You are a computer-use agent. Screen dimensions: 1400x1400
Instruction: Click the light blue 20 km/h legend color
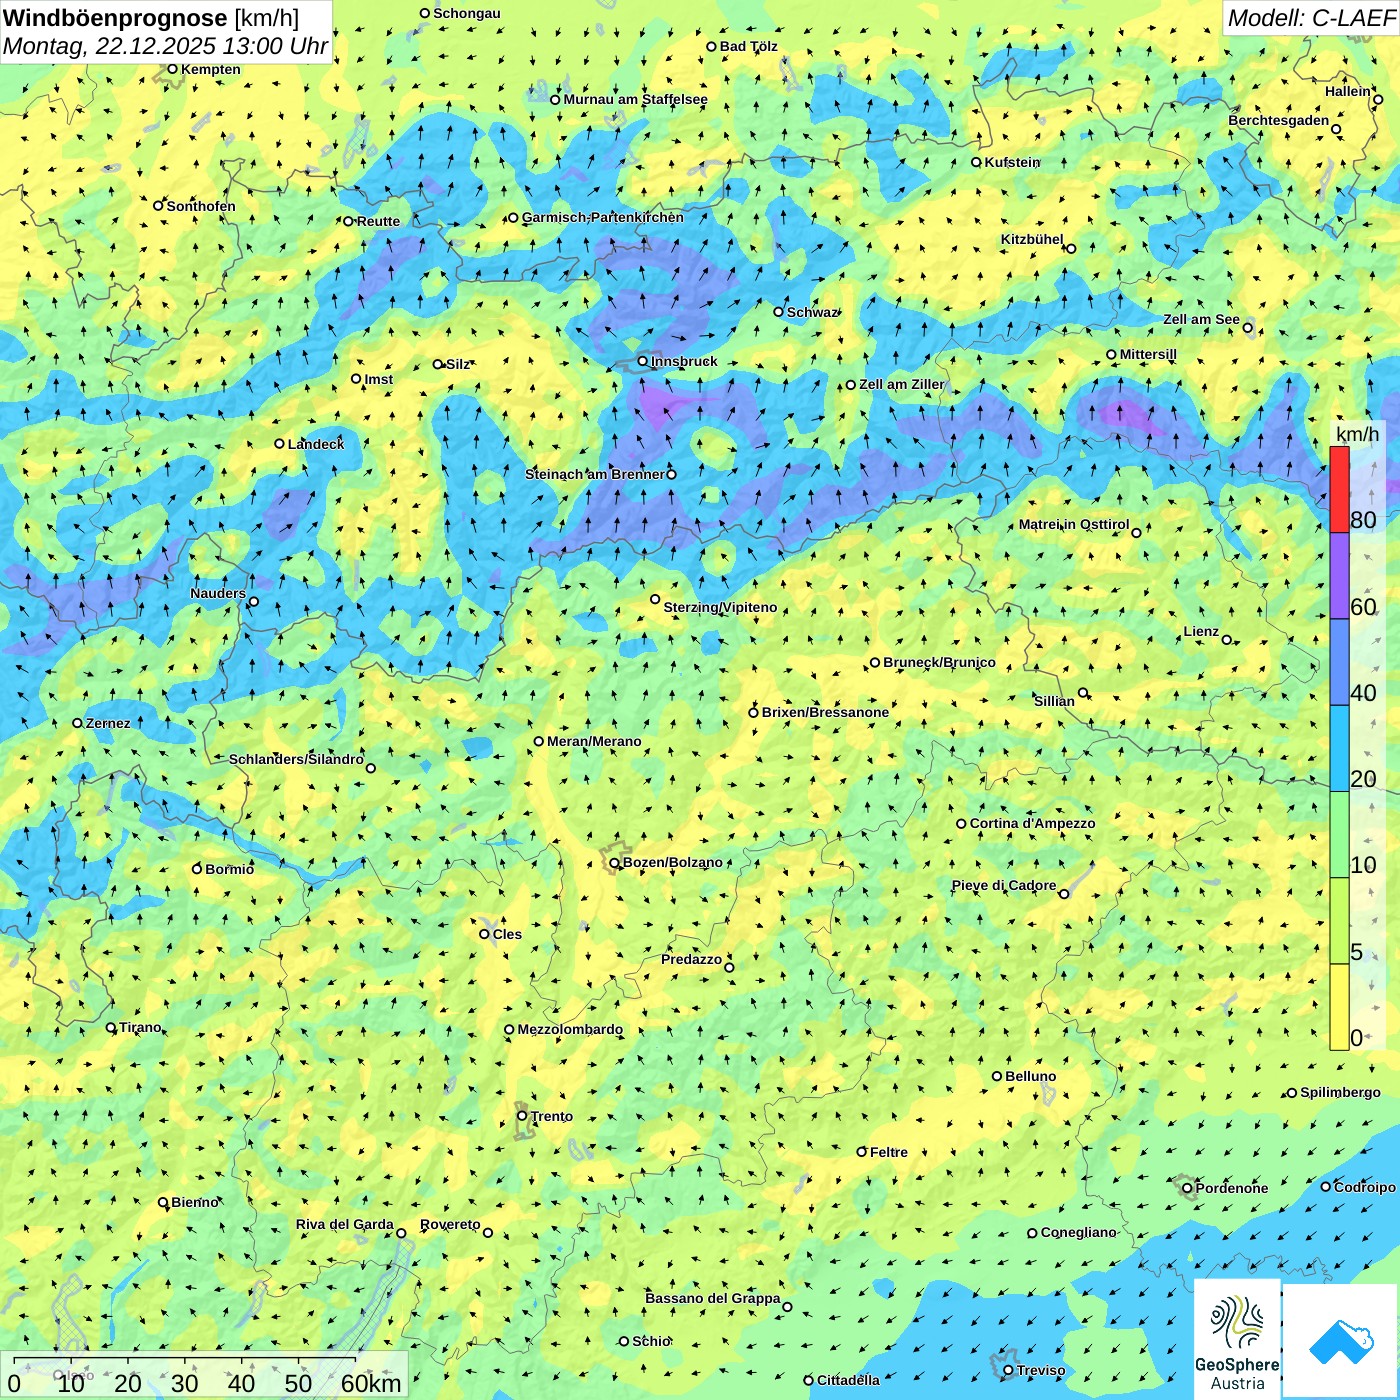point(1339,748)
